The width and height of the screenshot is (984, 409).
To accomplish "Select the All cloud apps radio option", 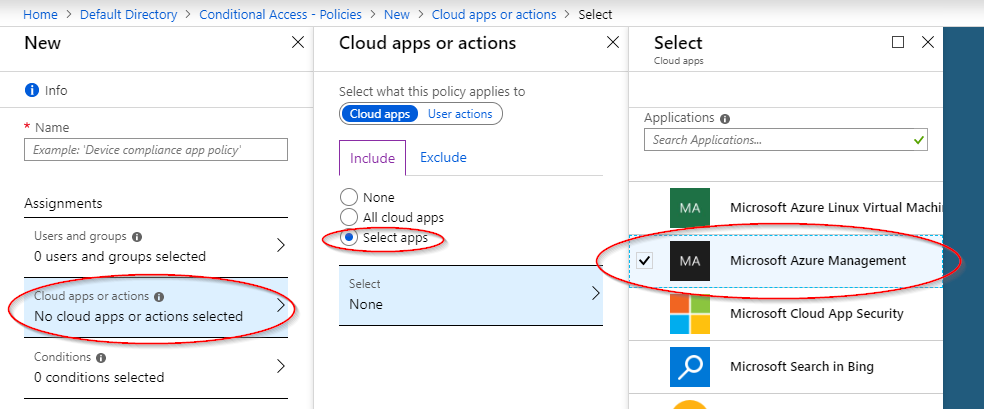I will (x=349, y=218).
